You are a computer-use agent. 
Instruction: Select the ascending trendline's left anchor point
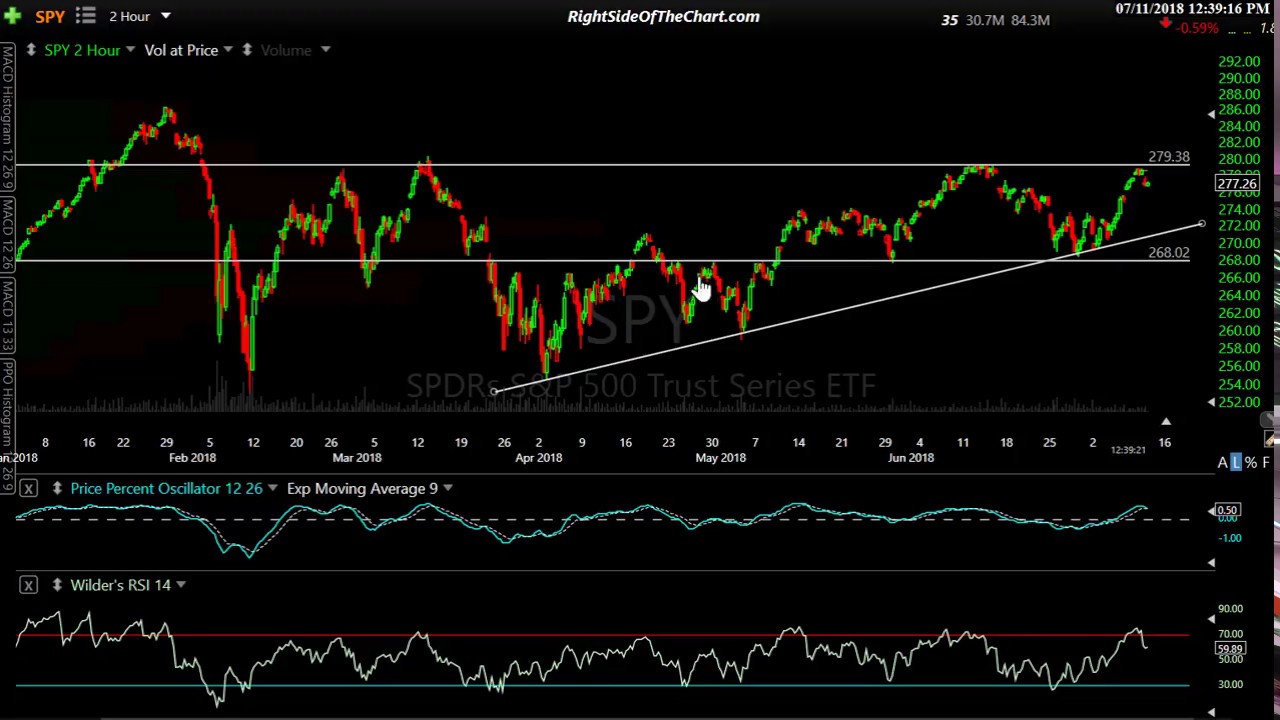tap(494, 391)
